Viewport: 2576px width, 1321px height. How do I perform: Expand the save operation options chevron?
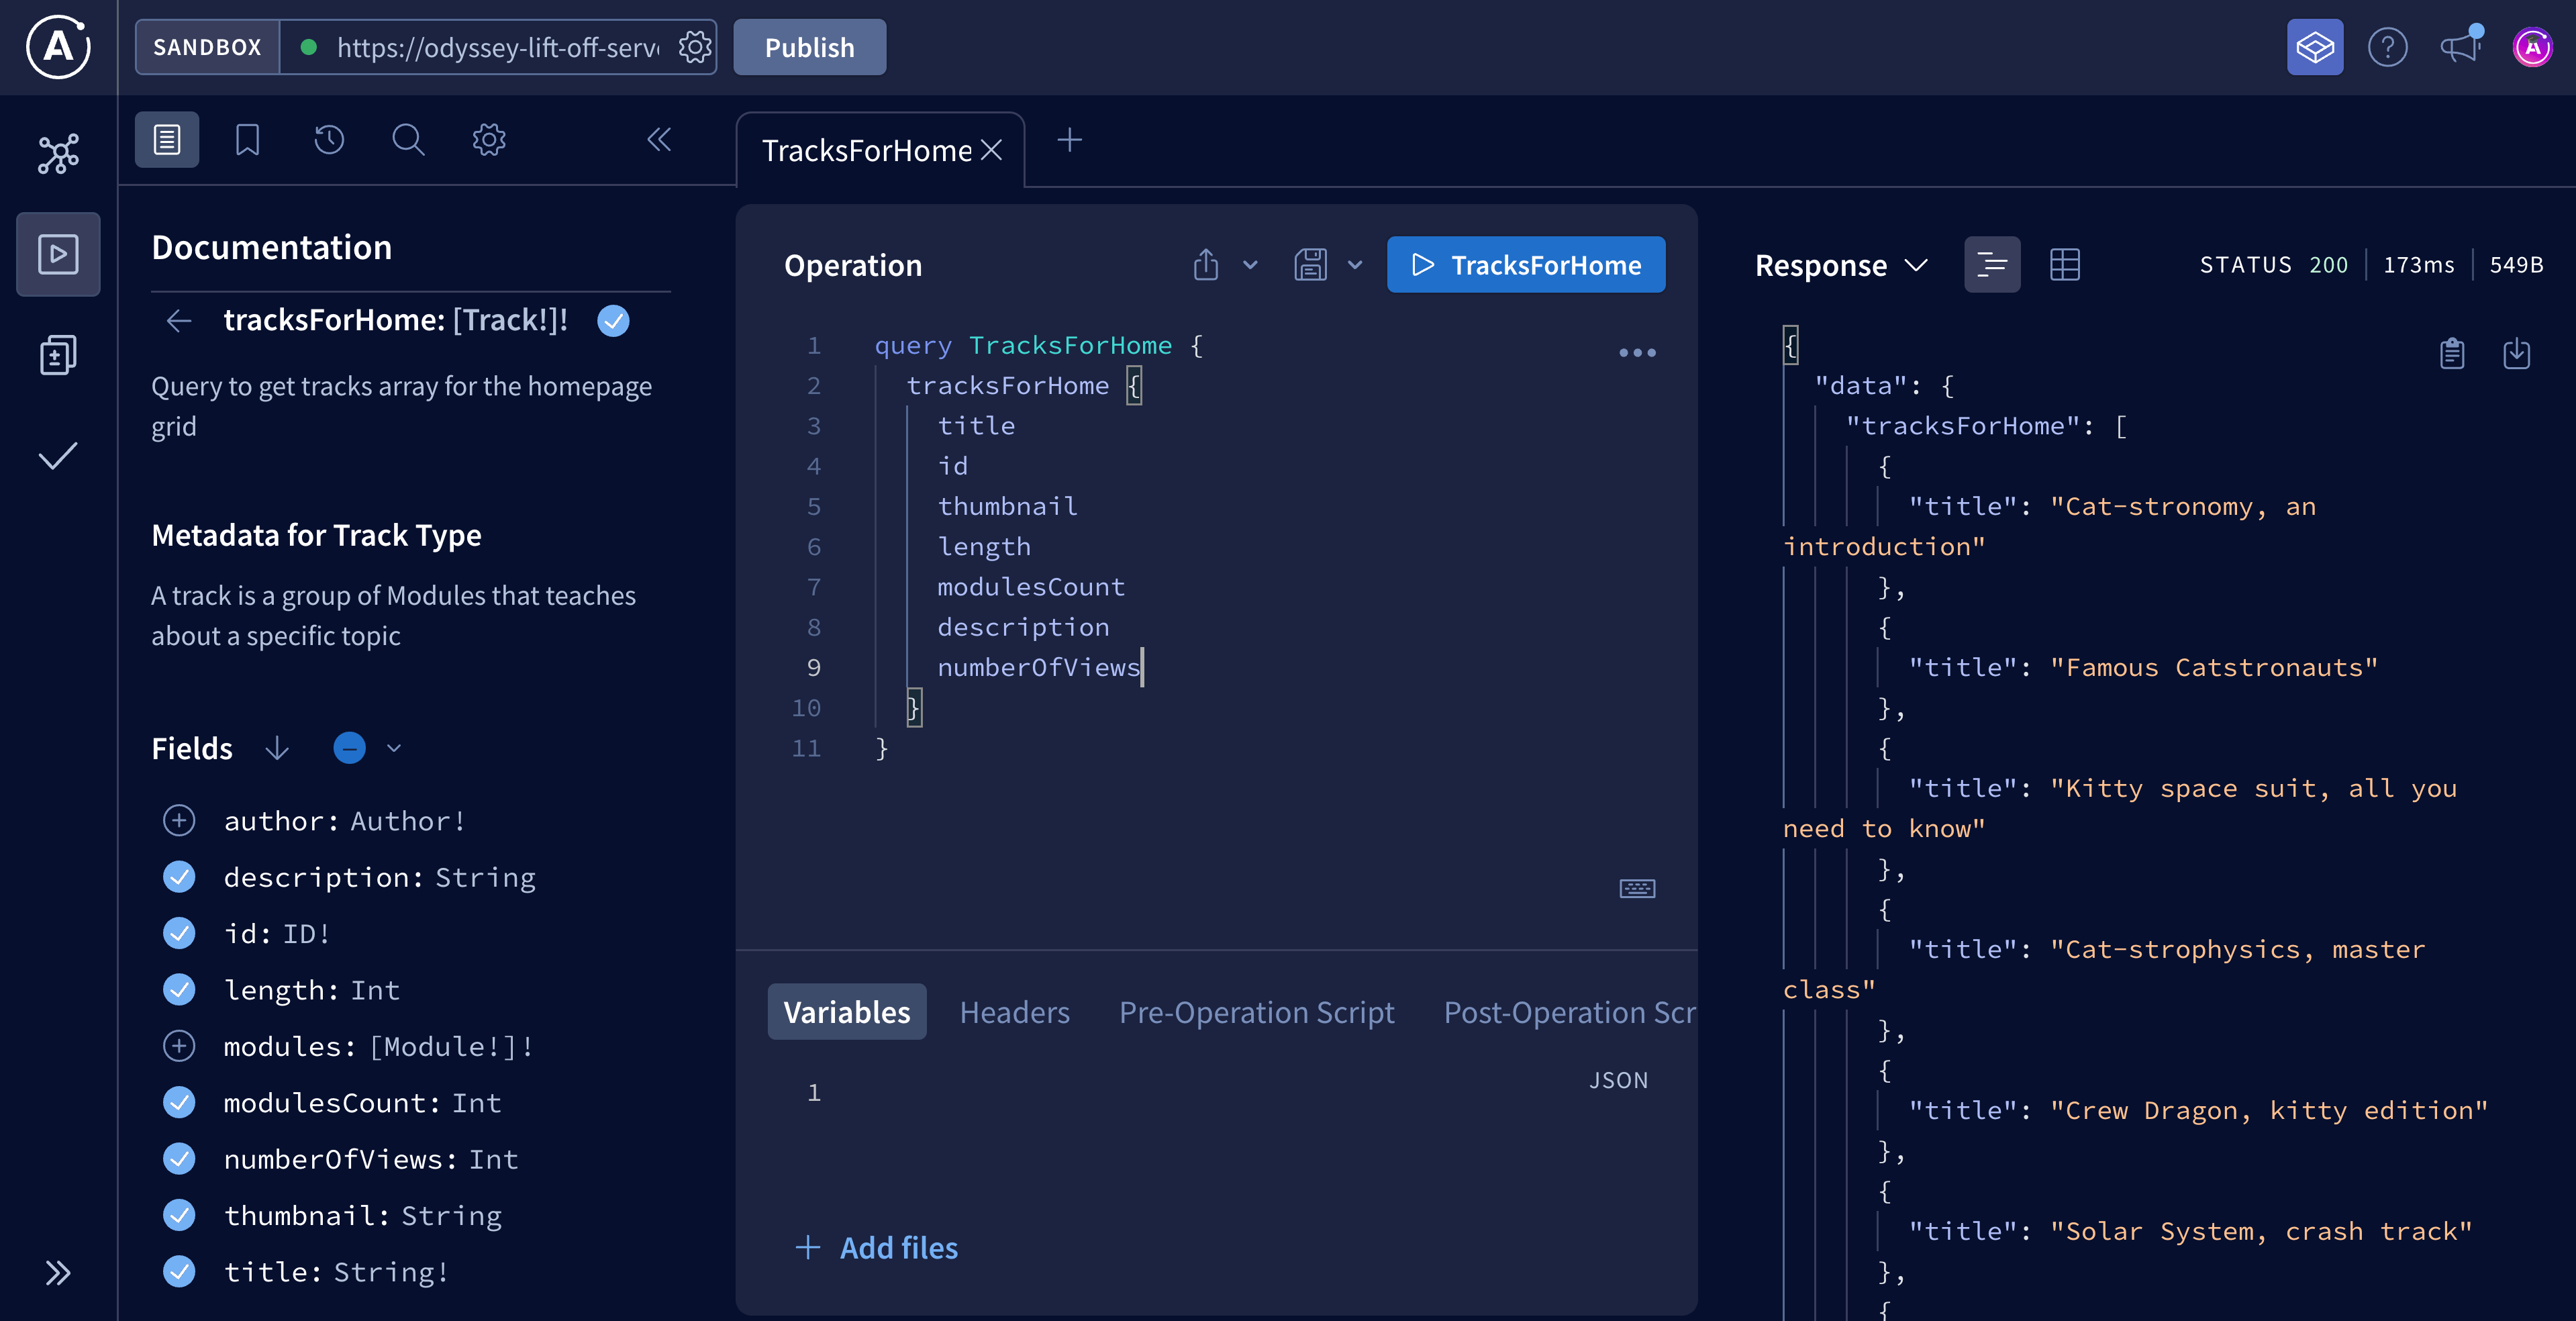1355,265
